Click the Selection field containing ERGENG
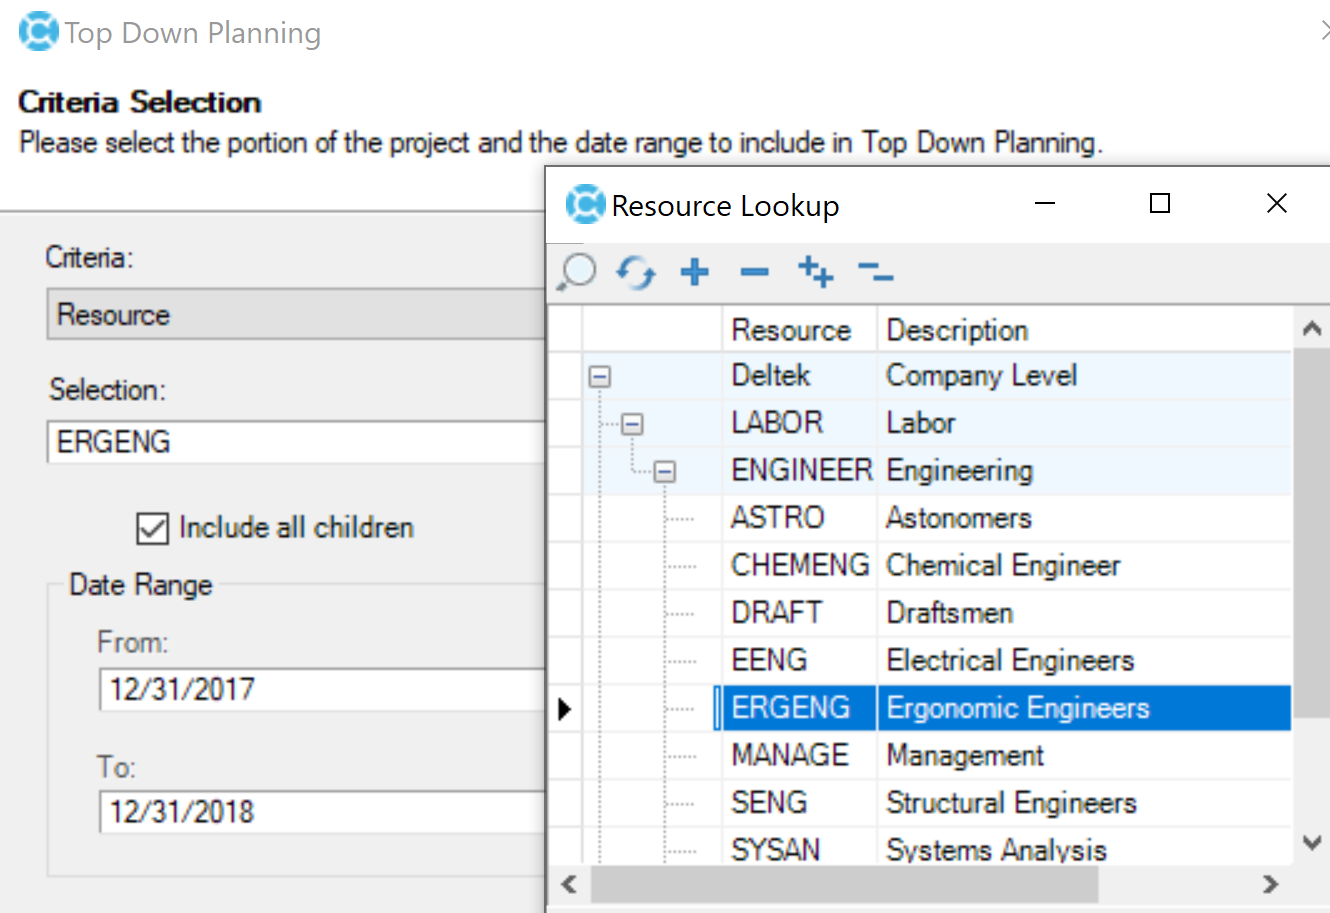1330x913 pixels. [x=296, y=442]
